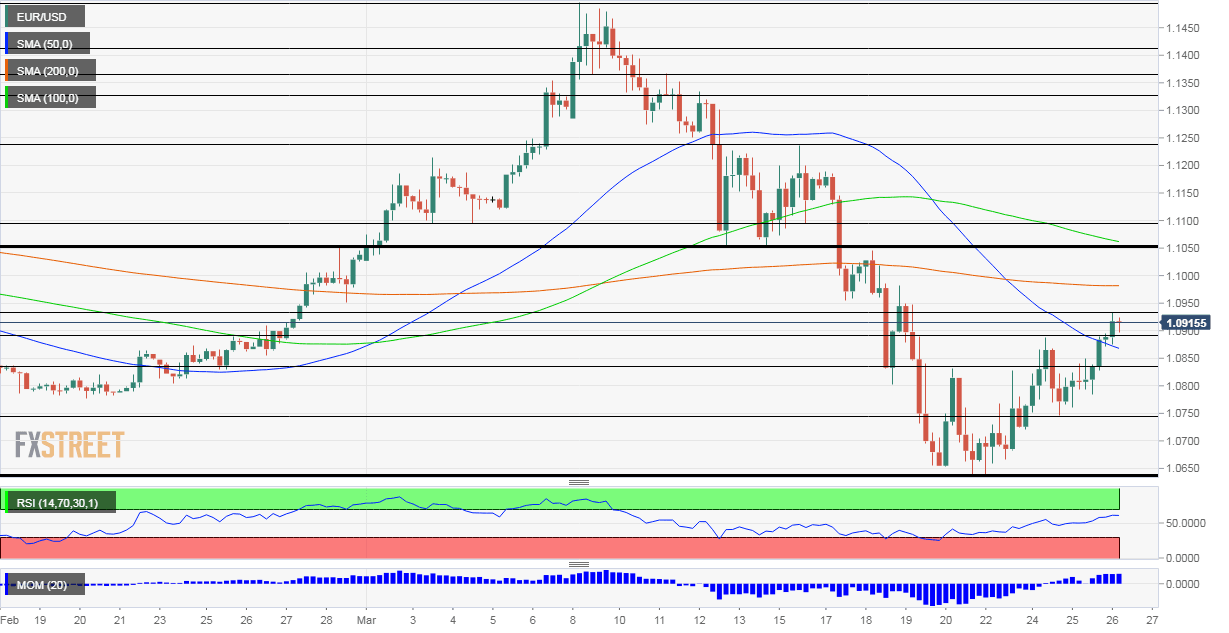Click the 1.1450 price axis label

tap(1183, 27)
